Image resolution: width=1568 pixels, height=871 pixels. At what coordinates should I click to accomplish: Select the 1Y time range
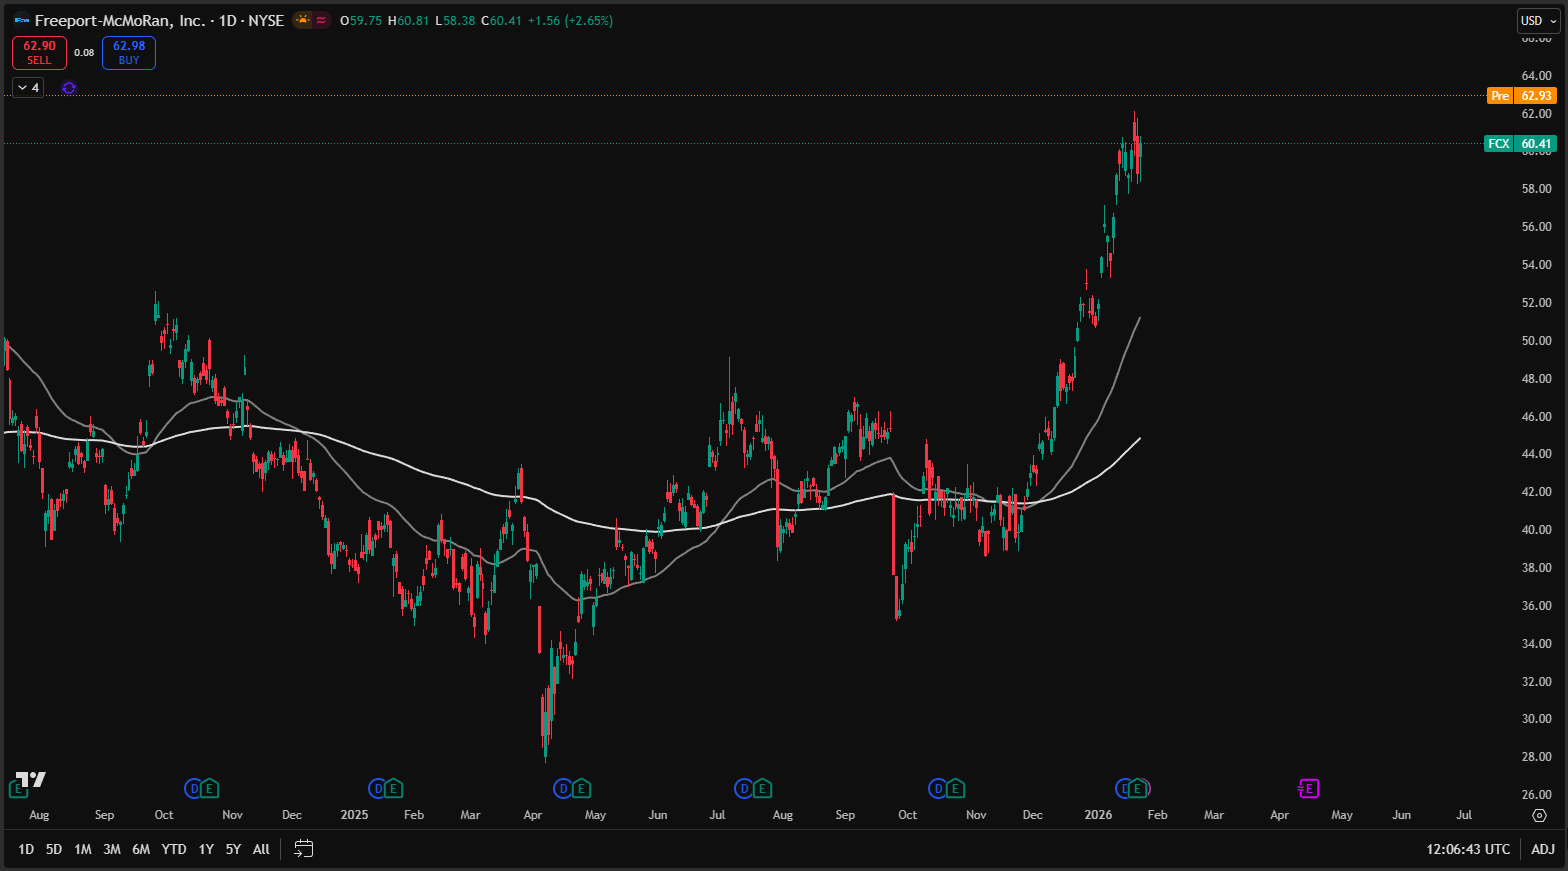tap(206, 849)
